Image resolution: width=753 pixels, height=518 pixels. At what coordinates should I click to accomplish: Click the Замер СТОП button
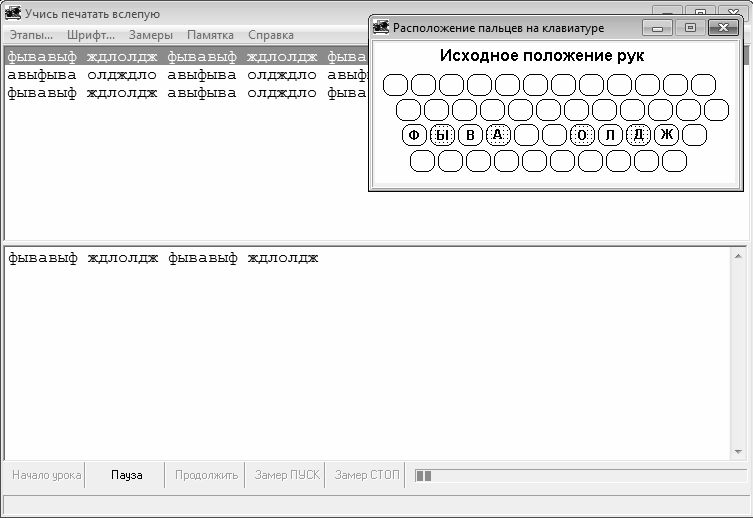coord(367,475)
